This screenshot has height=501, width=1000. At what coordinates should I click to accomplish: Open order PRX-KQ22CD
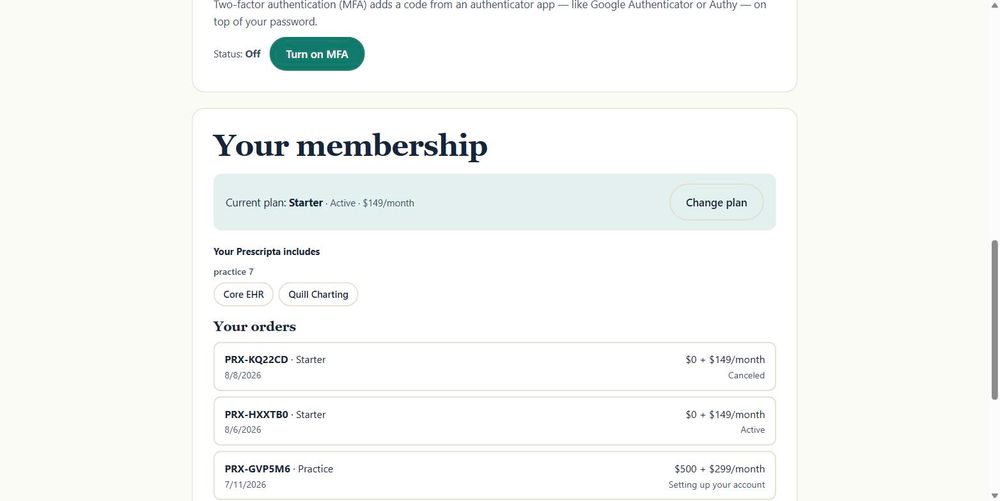(x=494, y=367)
